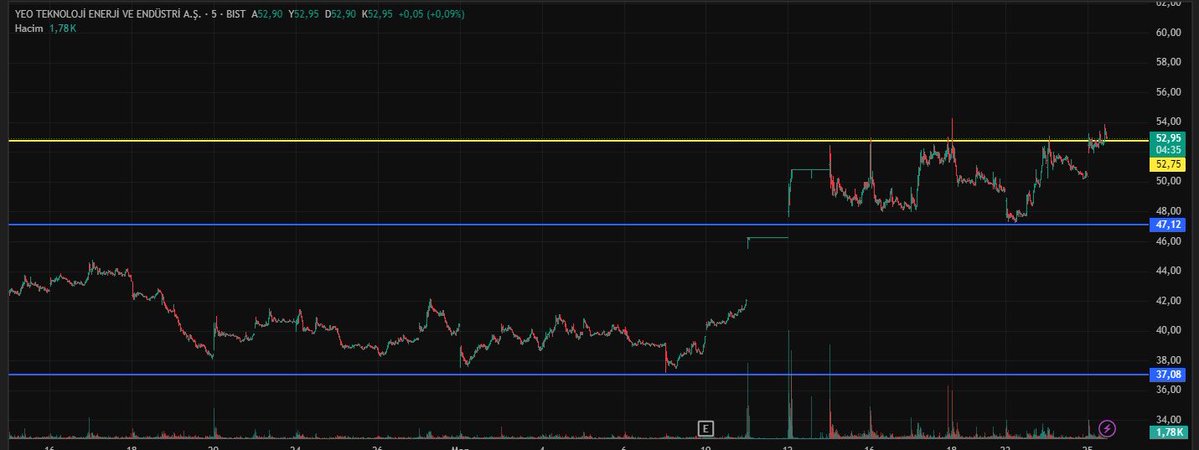Click the Y52,95 high value in legend
Viewport: 1199px width, 450px height.
point(304,15)
